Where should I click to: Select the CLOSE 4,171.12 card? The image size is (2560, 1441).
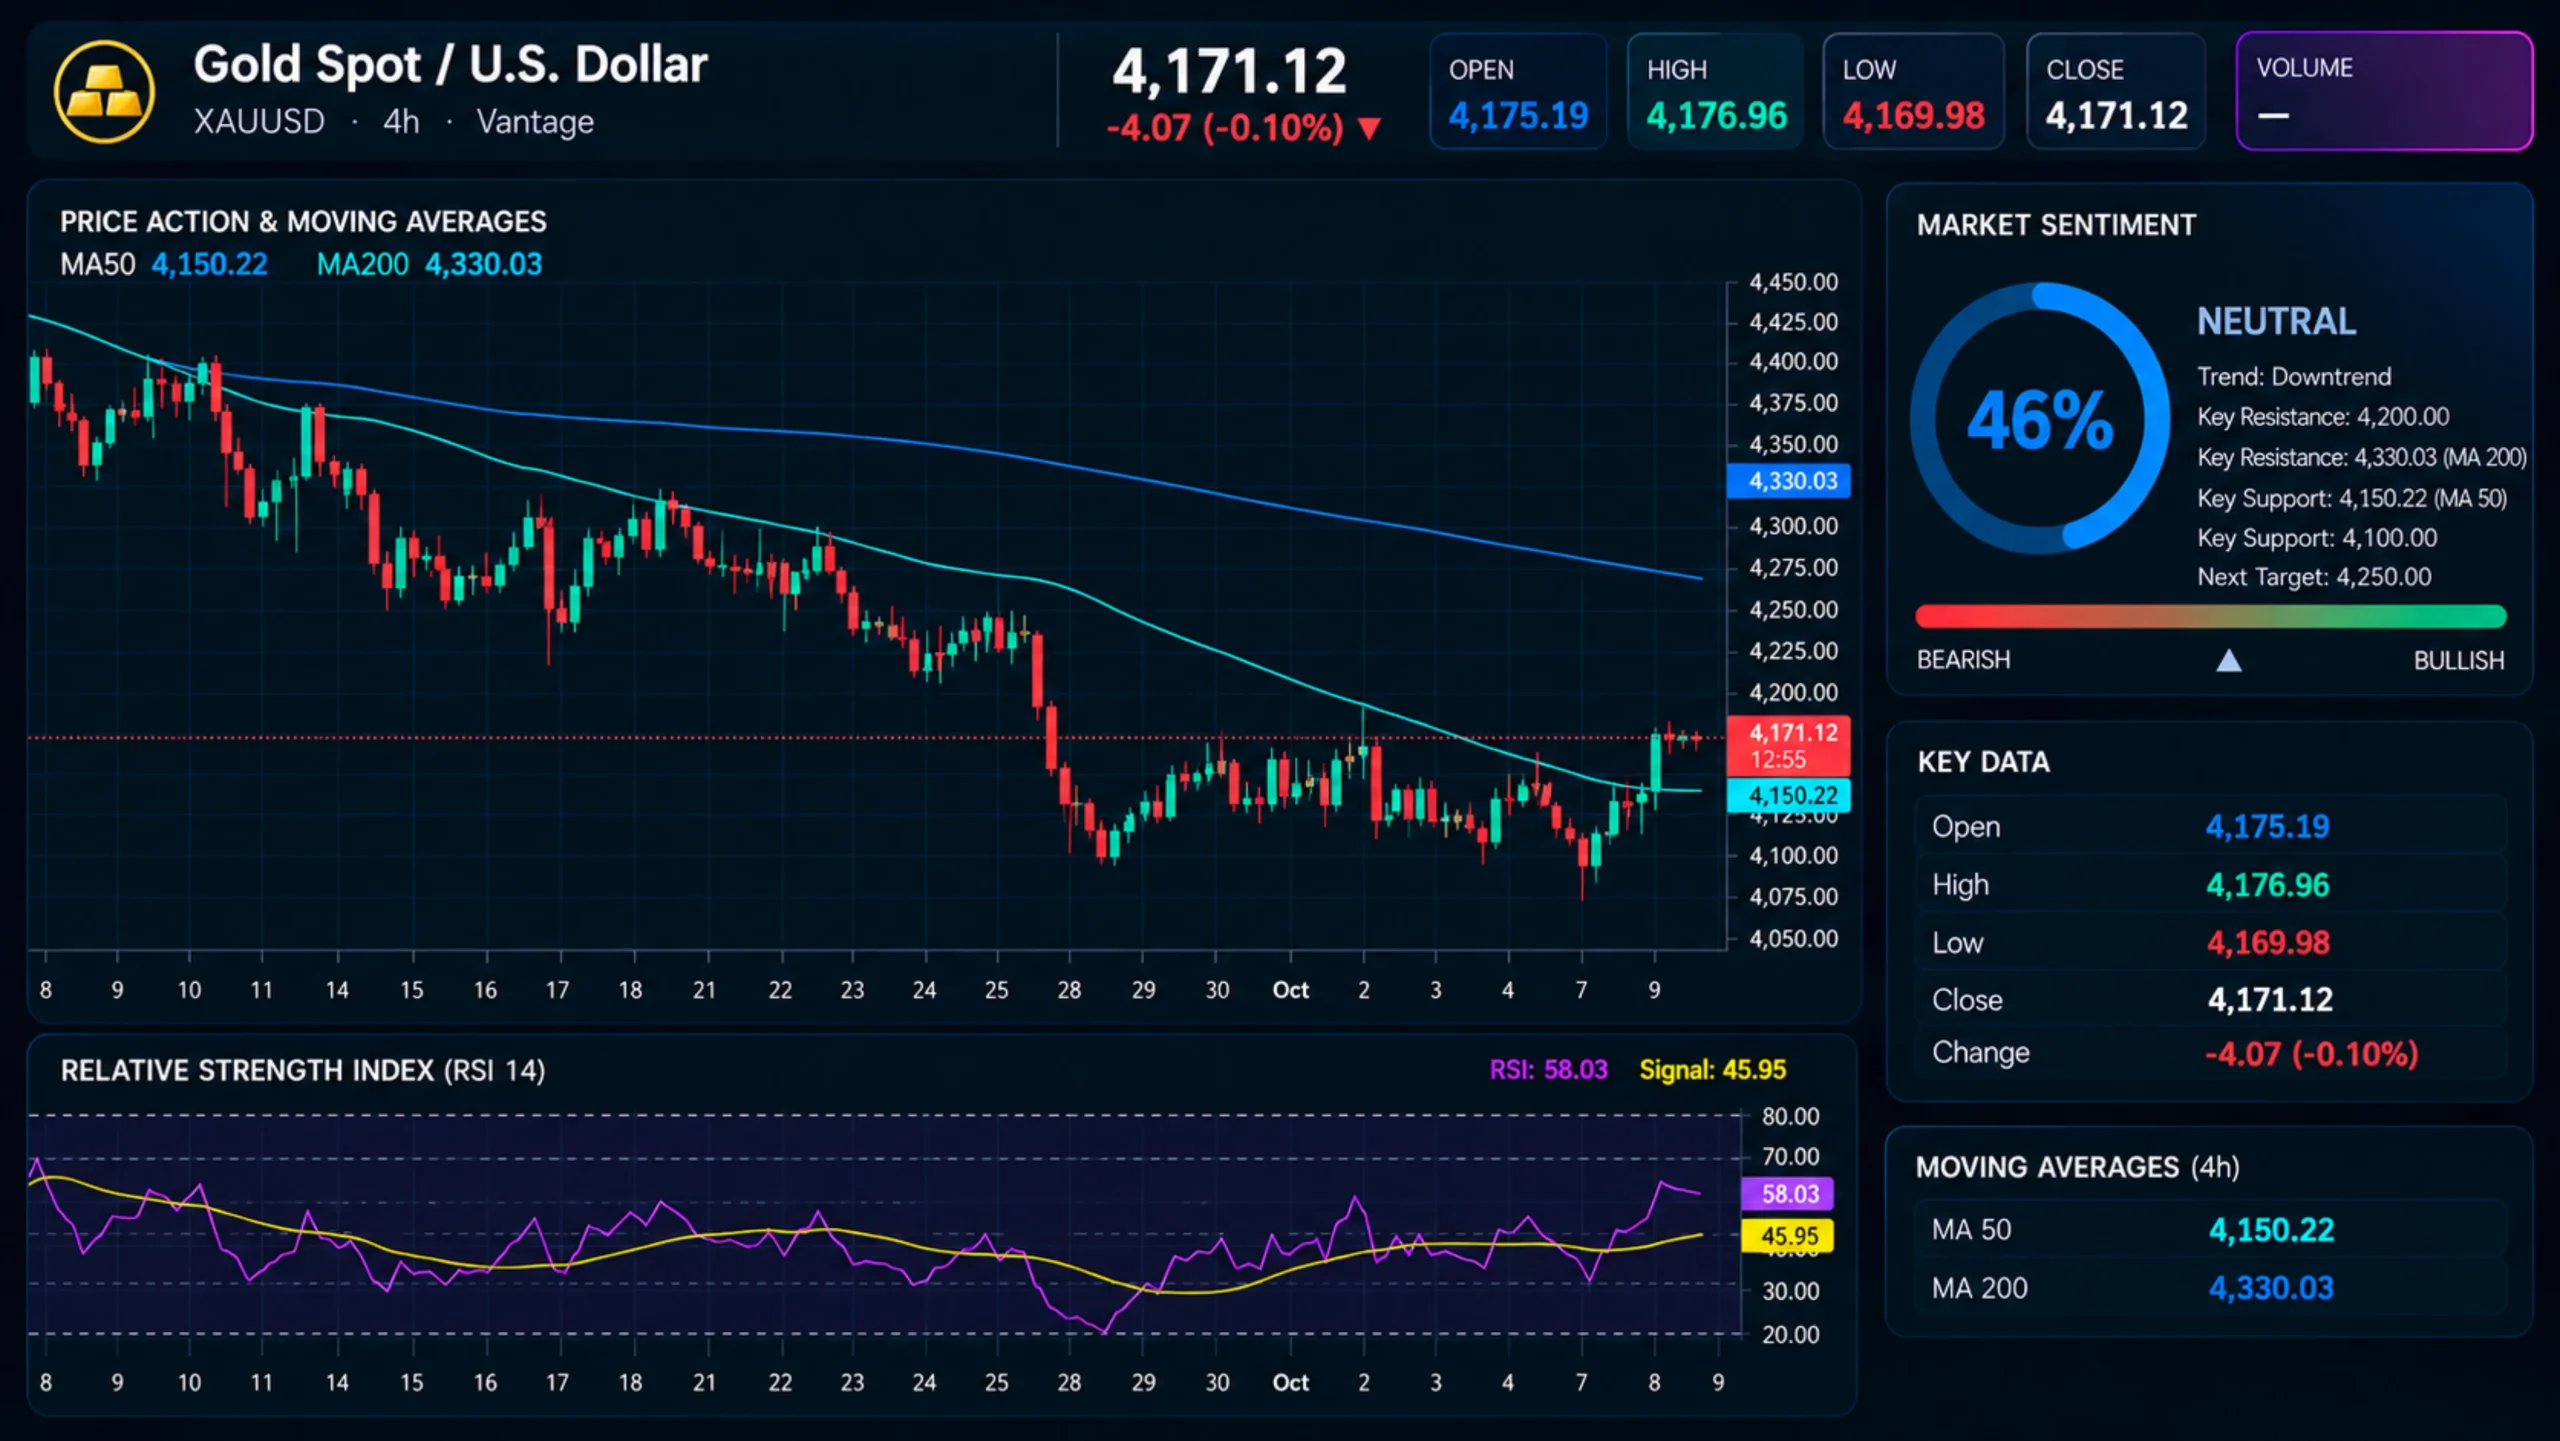[x=2116, y=91]
